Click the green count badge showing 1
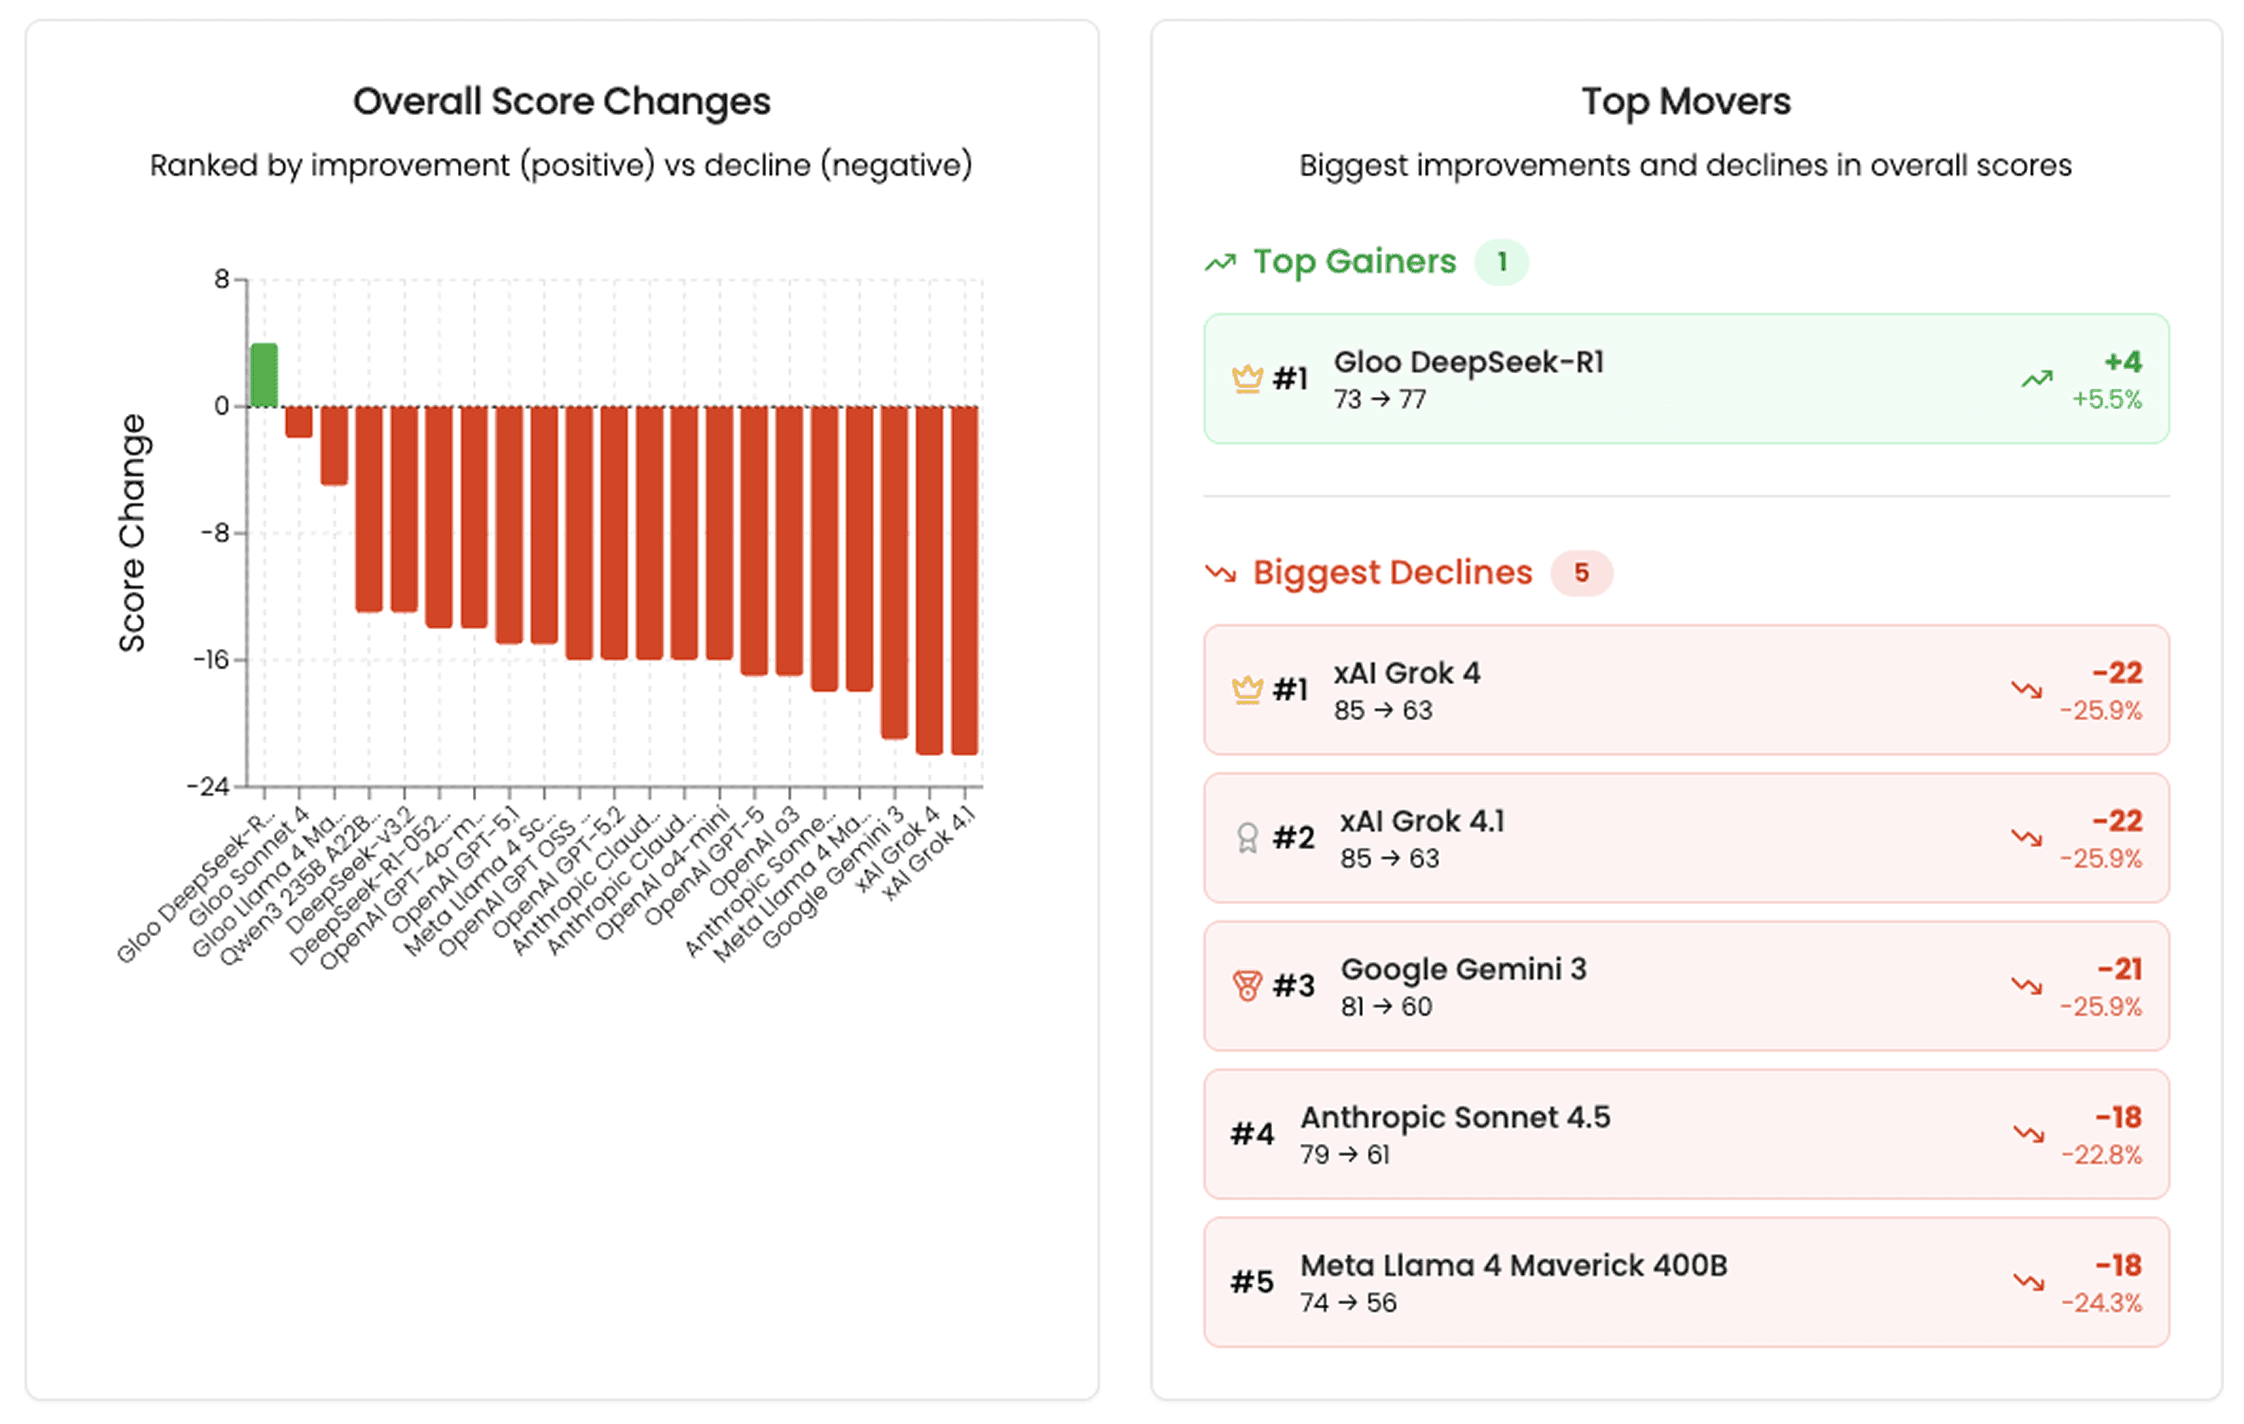The image size is (2244, 1424). [1501, 263]
